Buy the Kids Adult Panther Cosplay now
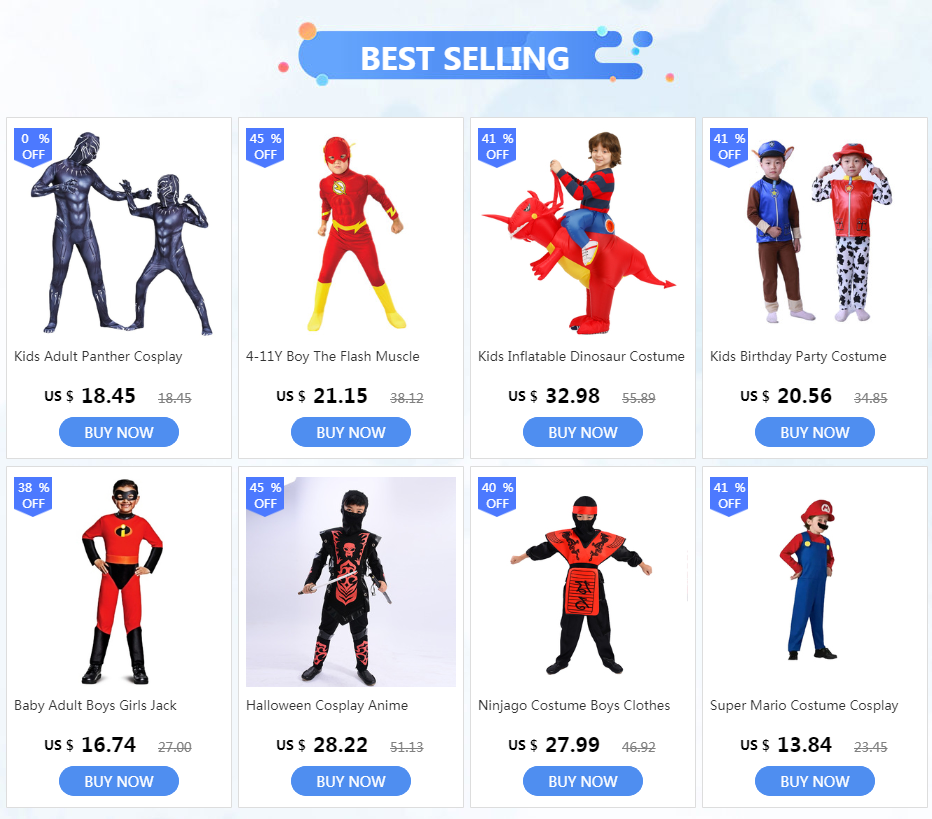Image resolution: width=932 pixels, height=819 pixels. 119,432
